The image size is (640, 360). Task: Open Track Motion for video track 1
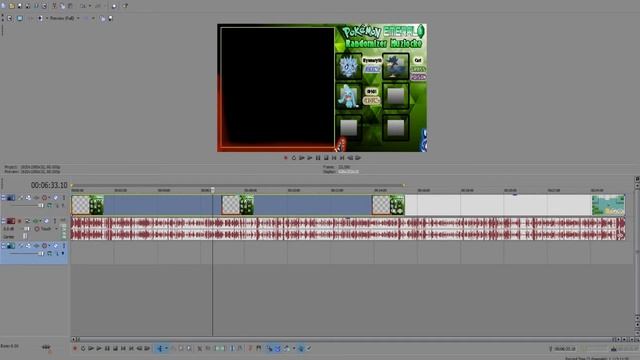tap(29, 198)
